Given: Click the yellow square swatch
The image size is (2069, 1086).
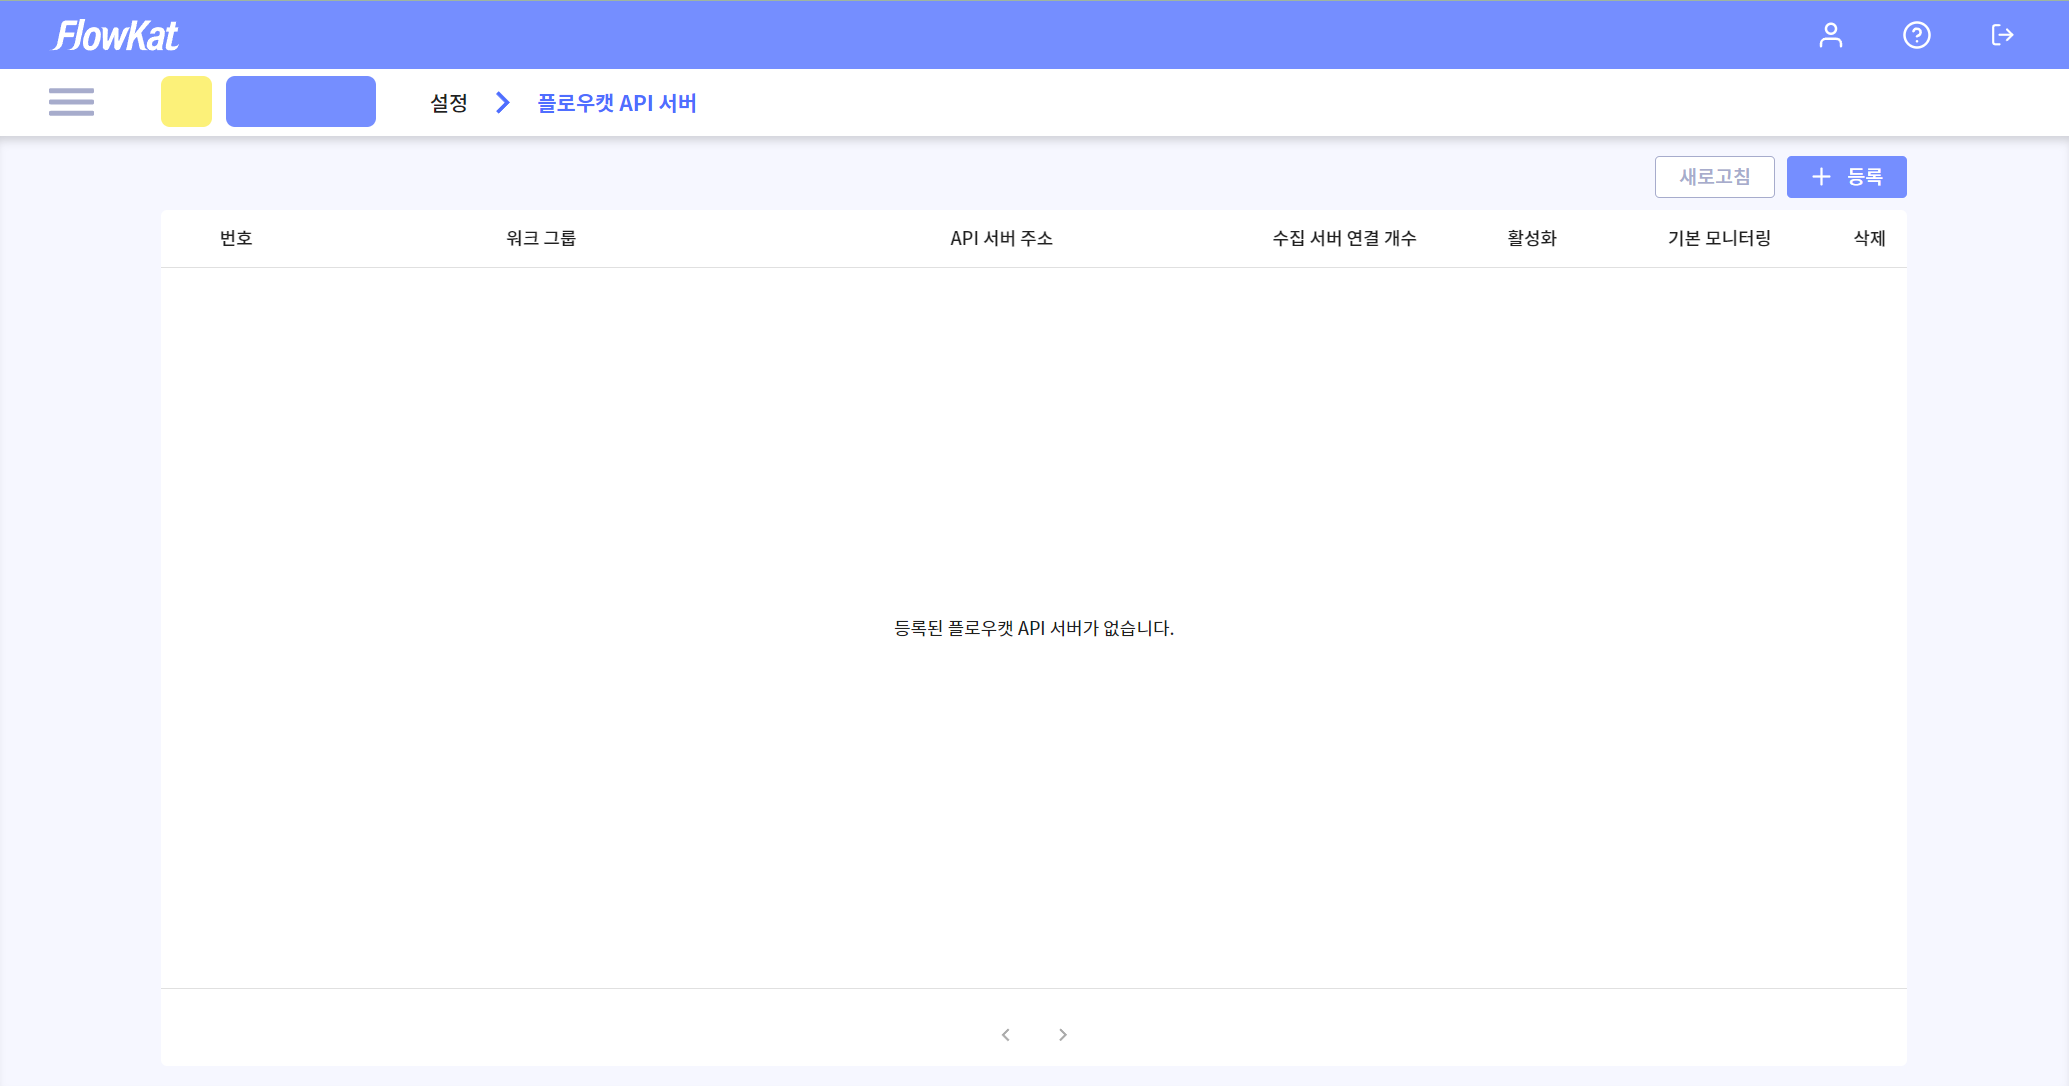Looking at the screenshot, I should (186, 102).
